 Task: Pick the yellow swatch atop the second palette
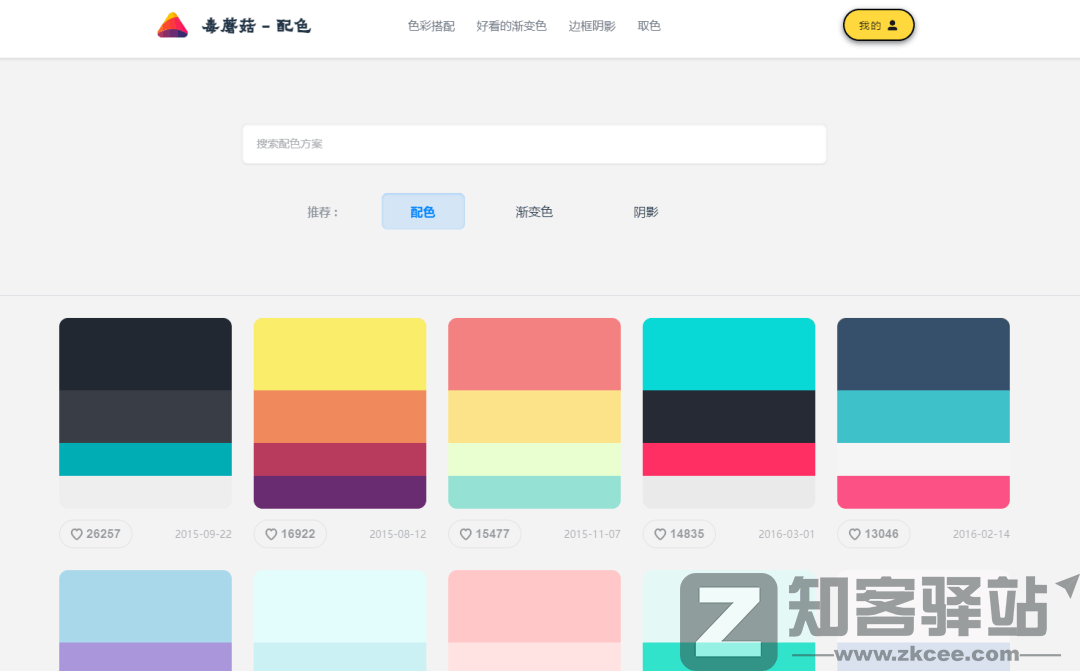click(340, 354)
